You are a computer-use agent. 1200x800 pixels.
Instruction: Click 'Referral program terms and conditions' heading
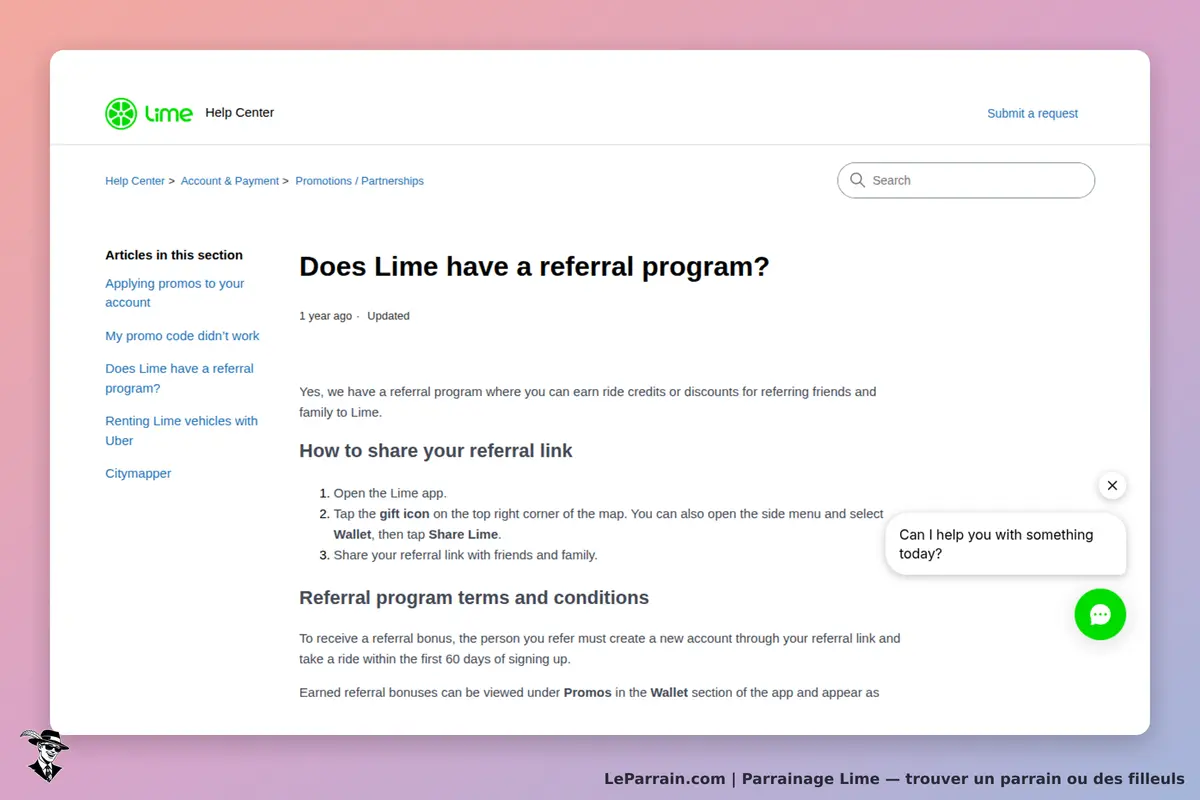coord(474,598)
